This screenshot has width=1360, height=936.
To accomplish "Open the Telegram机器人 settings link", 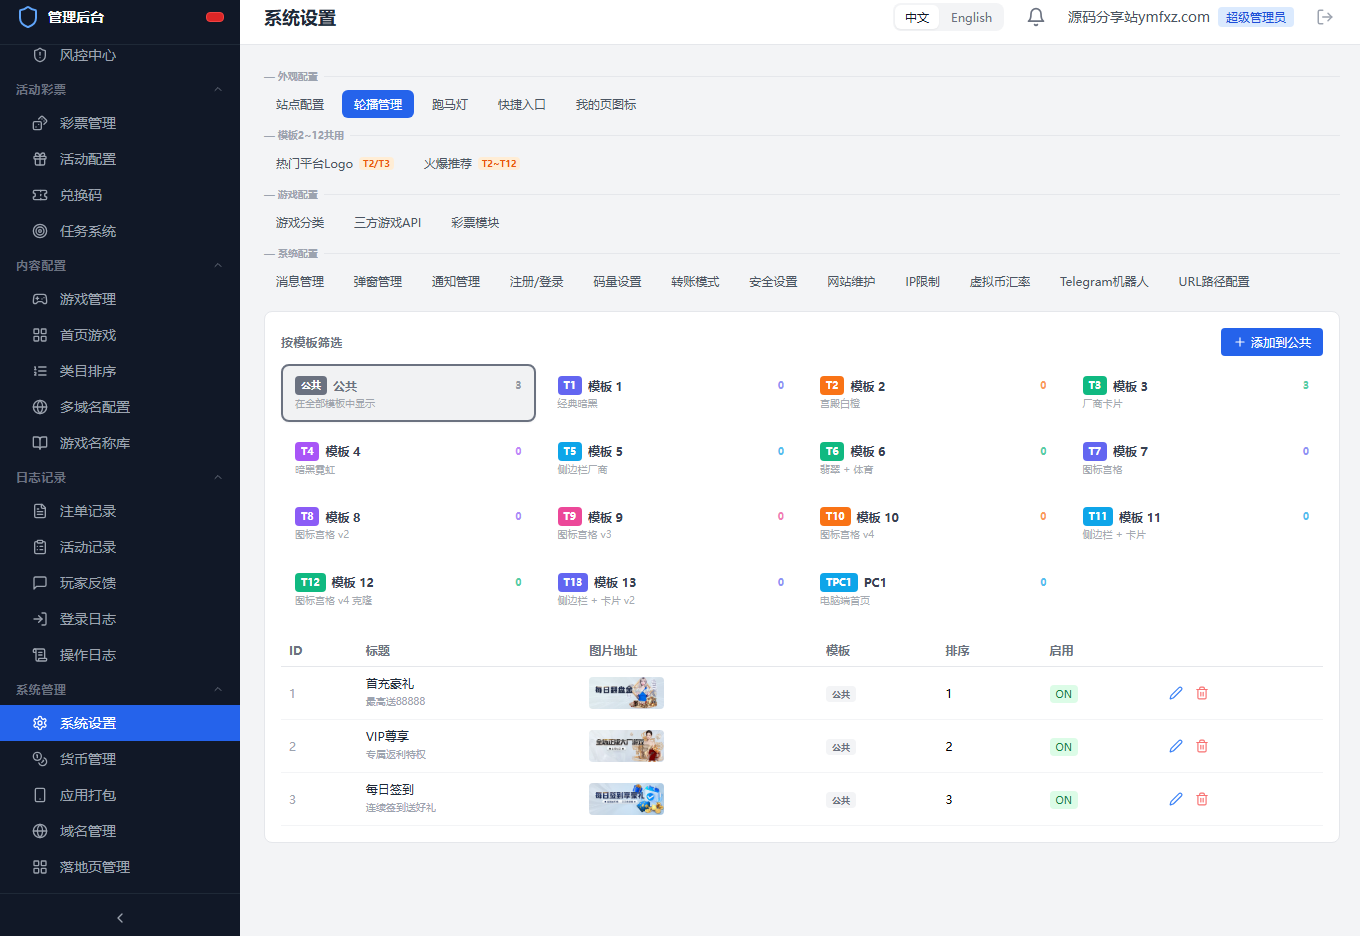I will point(1104,281).
